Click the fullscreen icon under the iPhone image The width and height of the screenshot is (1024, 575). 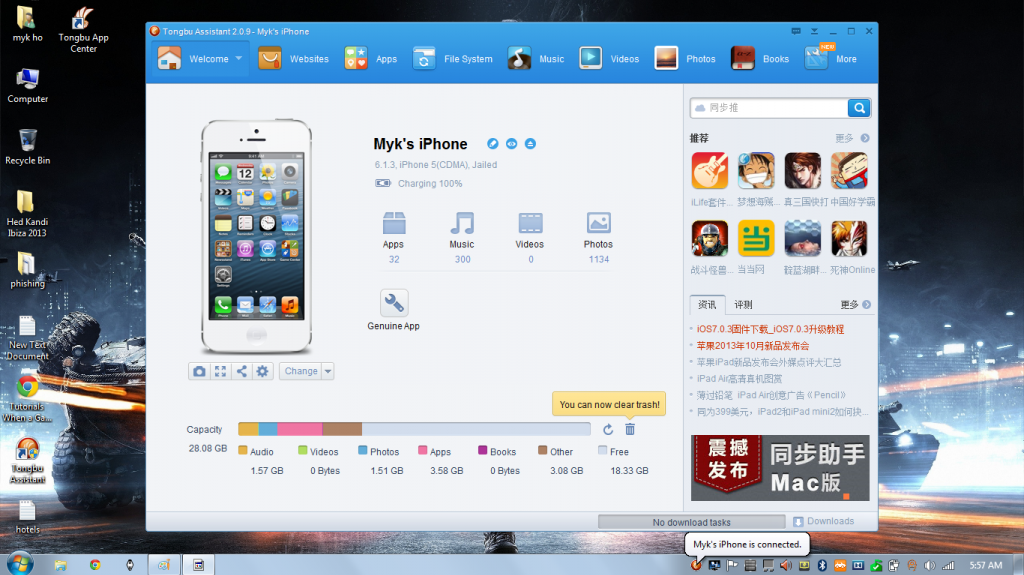(220, 371)
